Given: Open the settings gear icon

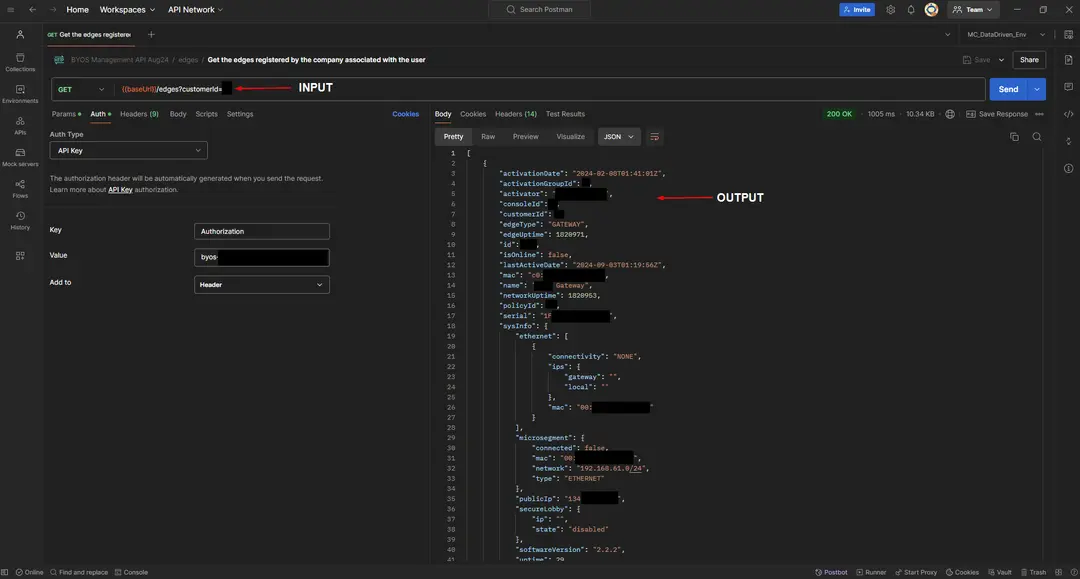Looking at the screenshot, I should (x=891, y=10).
